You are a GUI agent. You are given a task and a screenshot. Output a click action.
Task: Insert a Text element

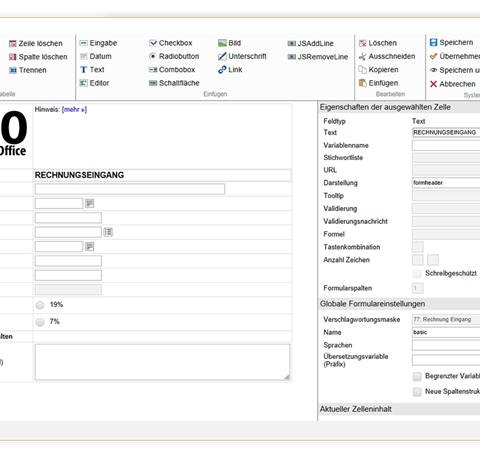tap(92, 70)
